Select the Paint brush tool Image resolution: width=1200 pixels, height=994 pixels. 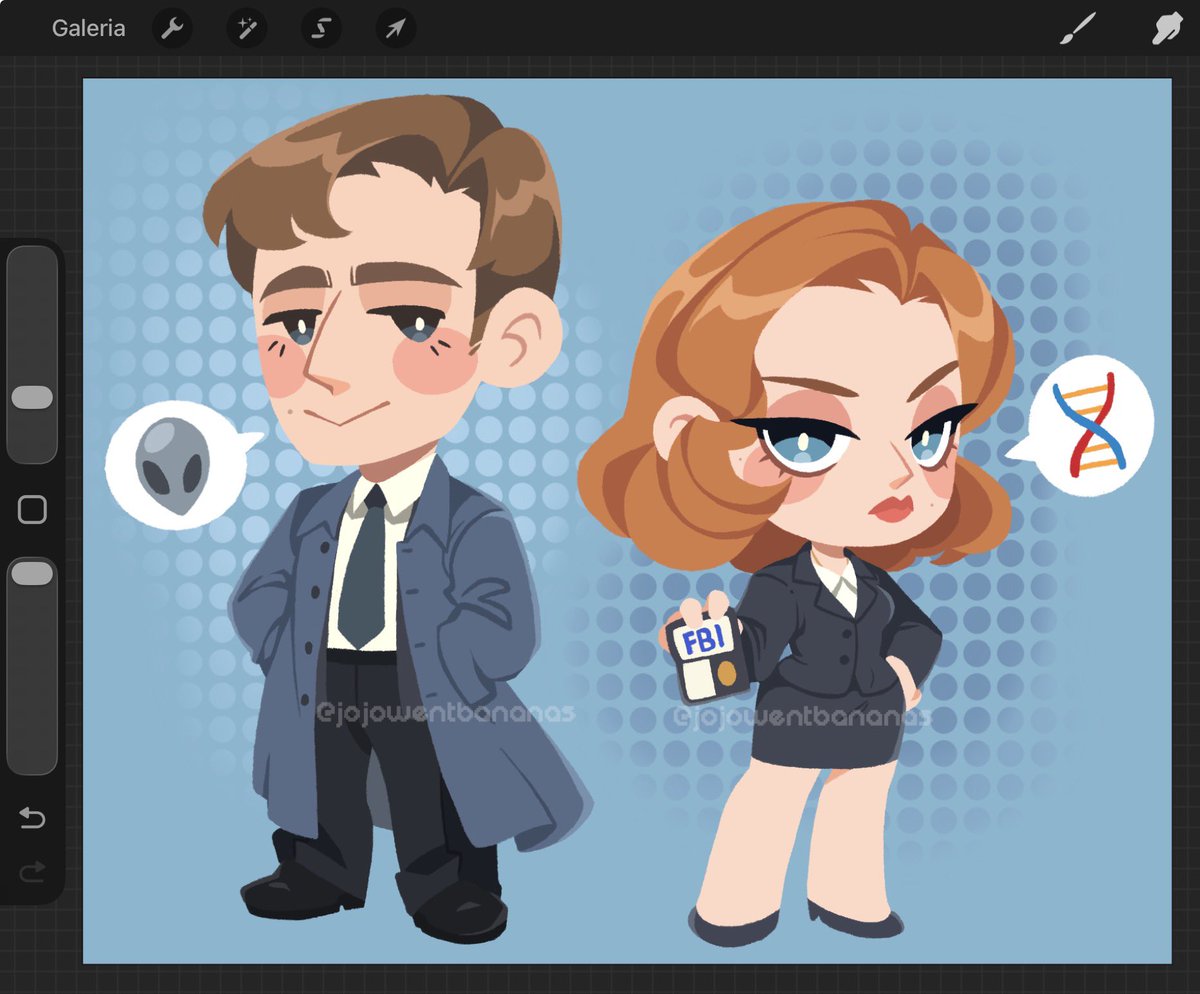tap(1078, 29)
